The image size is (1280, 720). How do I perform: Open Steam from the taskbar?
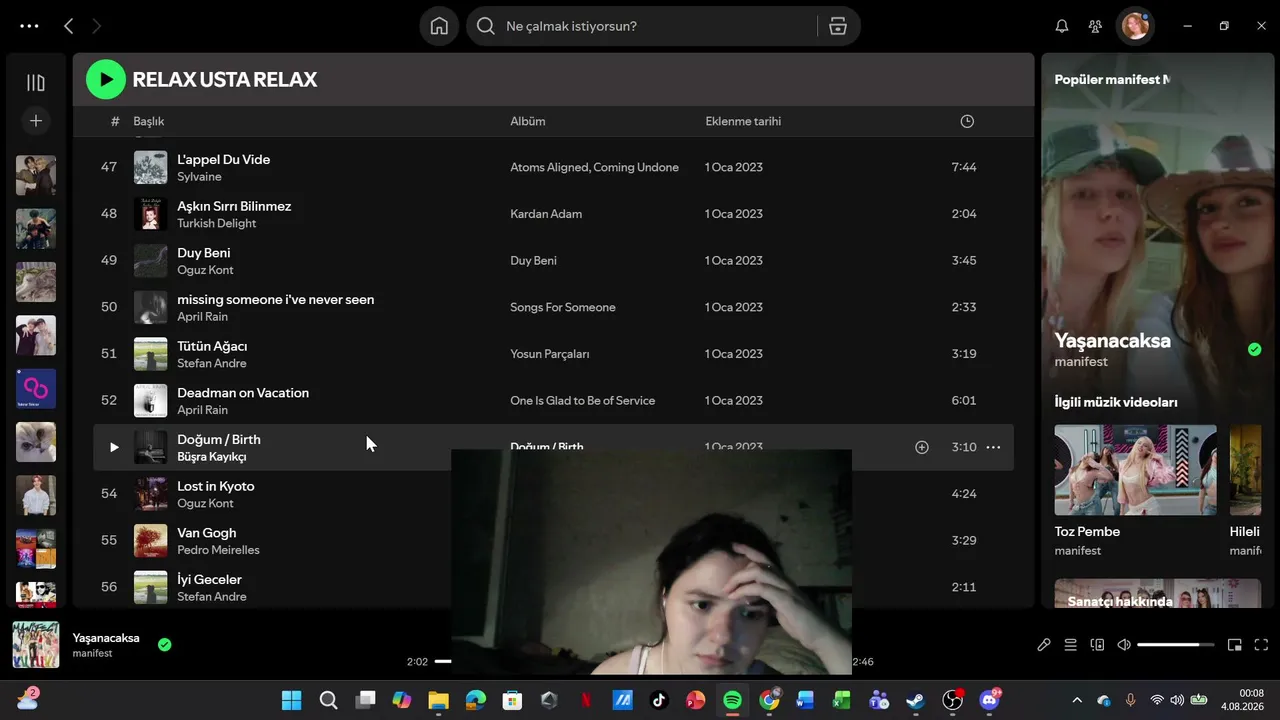click(x=916, y=700)
